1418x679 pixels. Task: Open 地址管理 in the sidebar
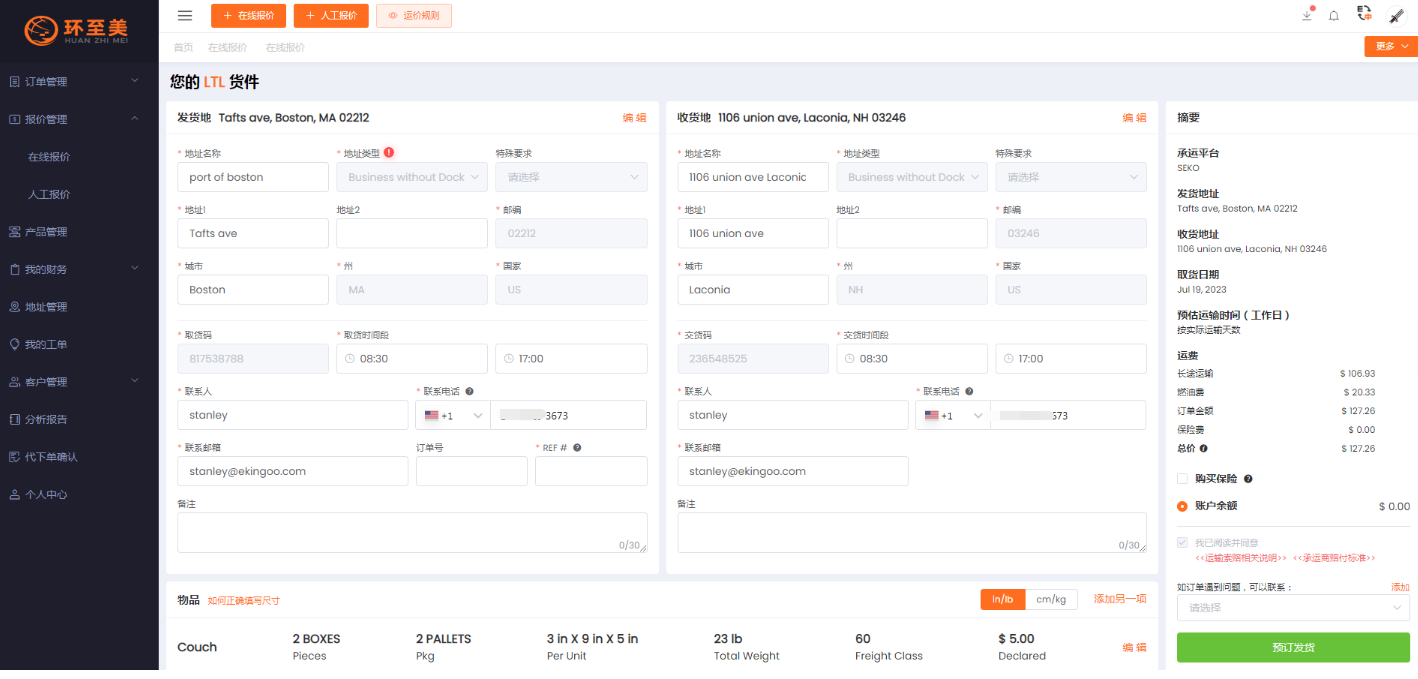(46, 307)
